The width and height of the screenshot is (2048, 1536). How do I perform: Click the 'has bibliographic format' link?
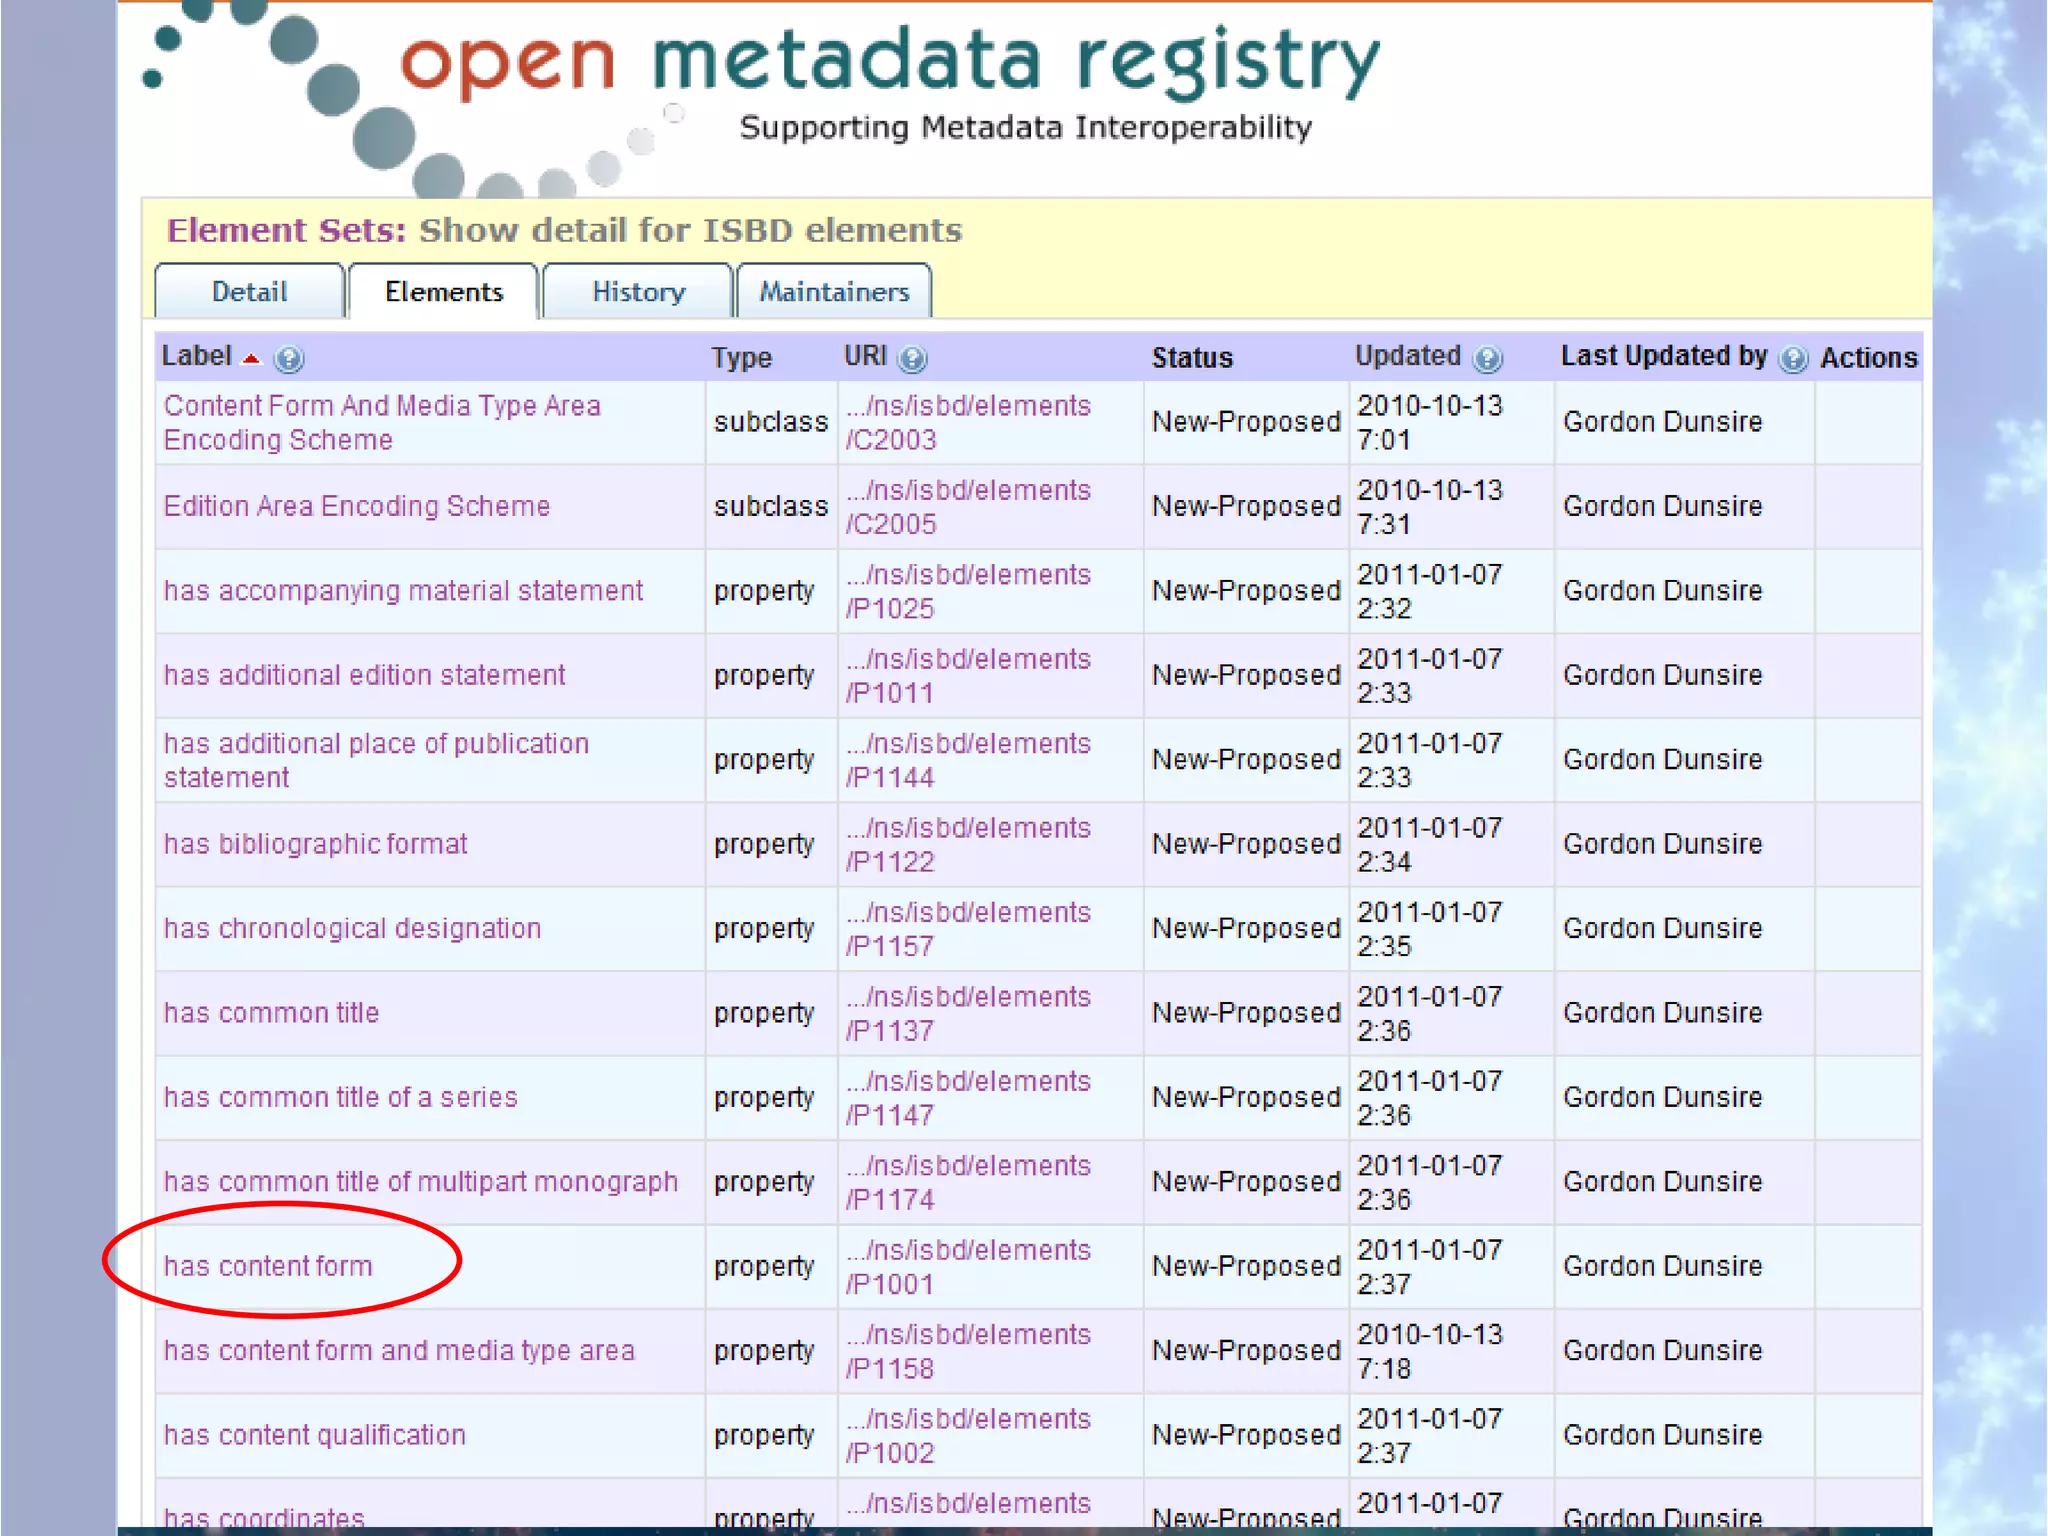[315, 844]
